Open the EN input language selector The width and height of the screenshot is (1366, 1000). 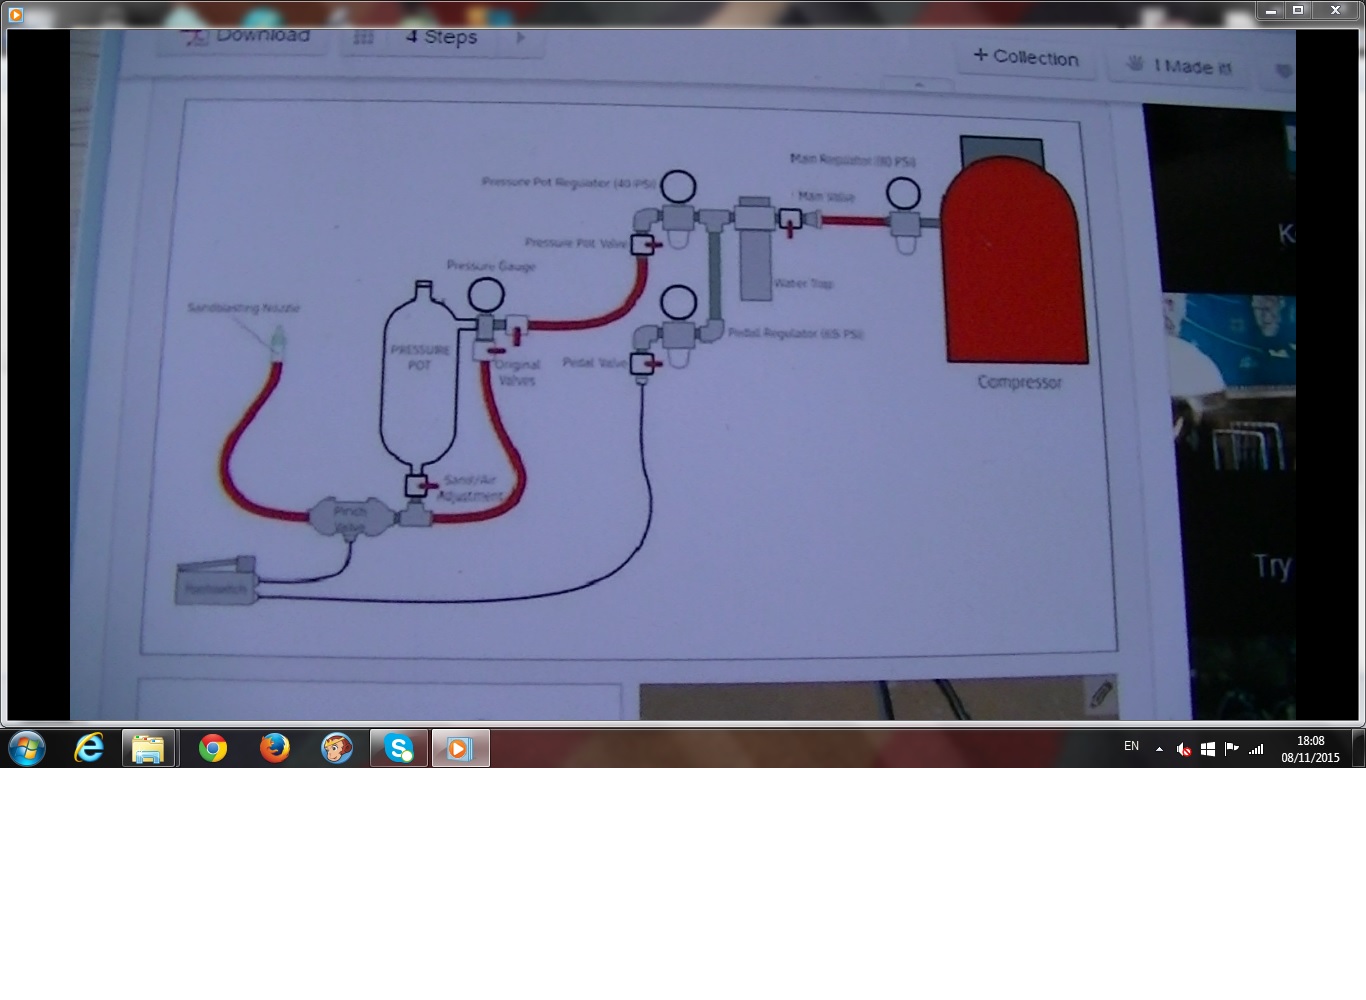[x=1131, y=746]
